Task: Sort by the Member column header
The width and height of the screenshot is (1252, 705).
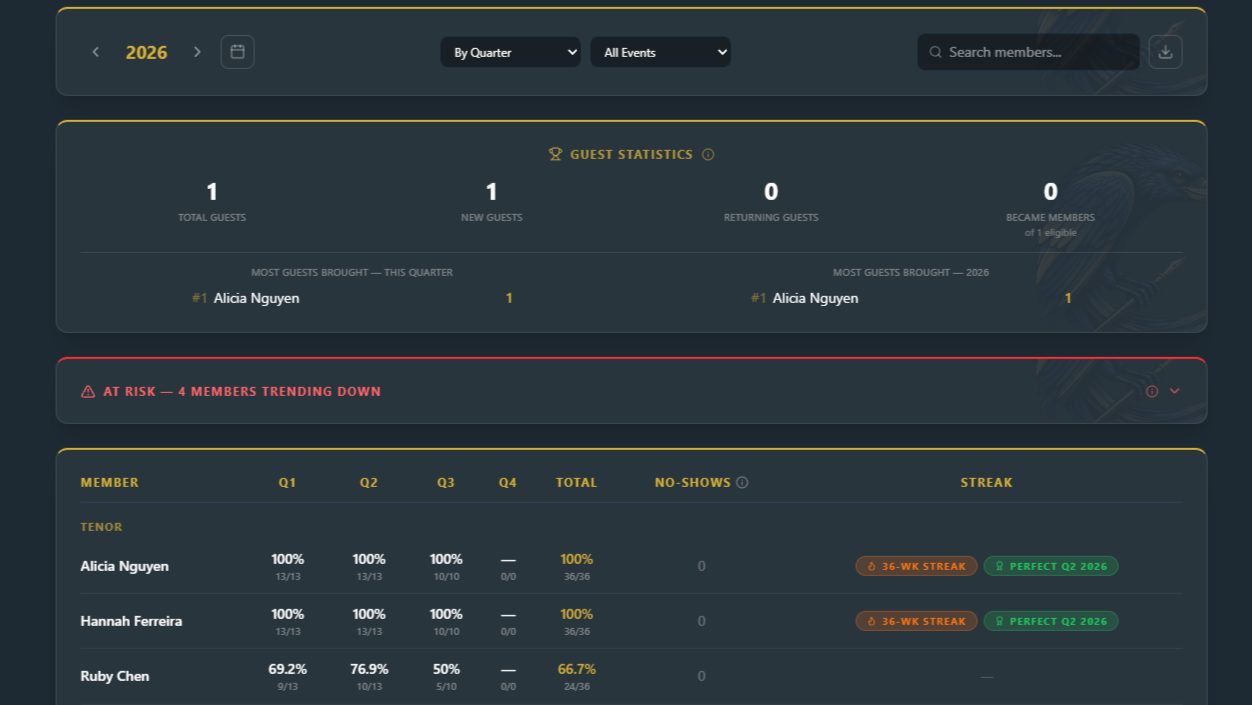Action: pos(110,482)
